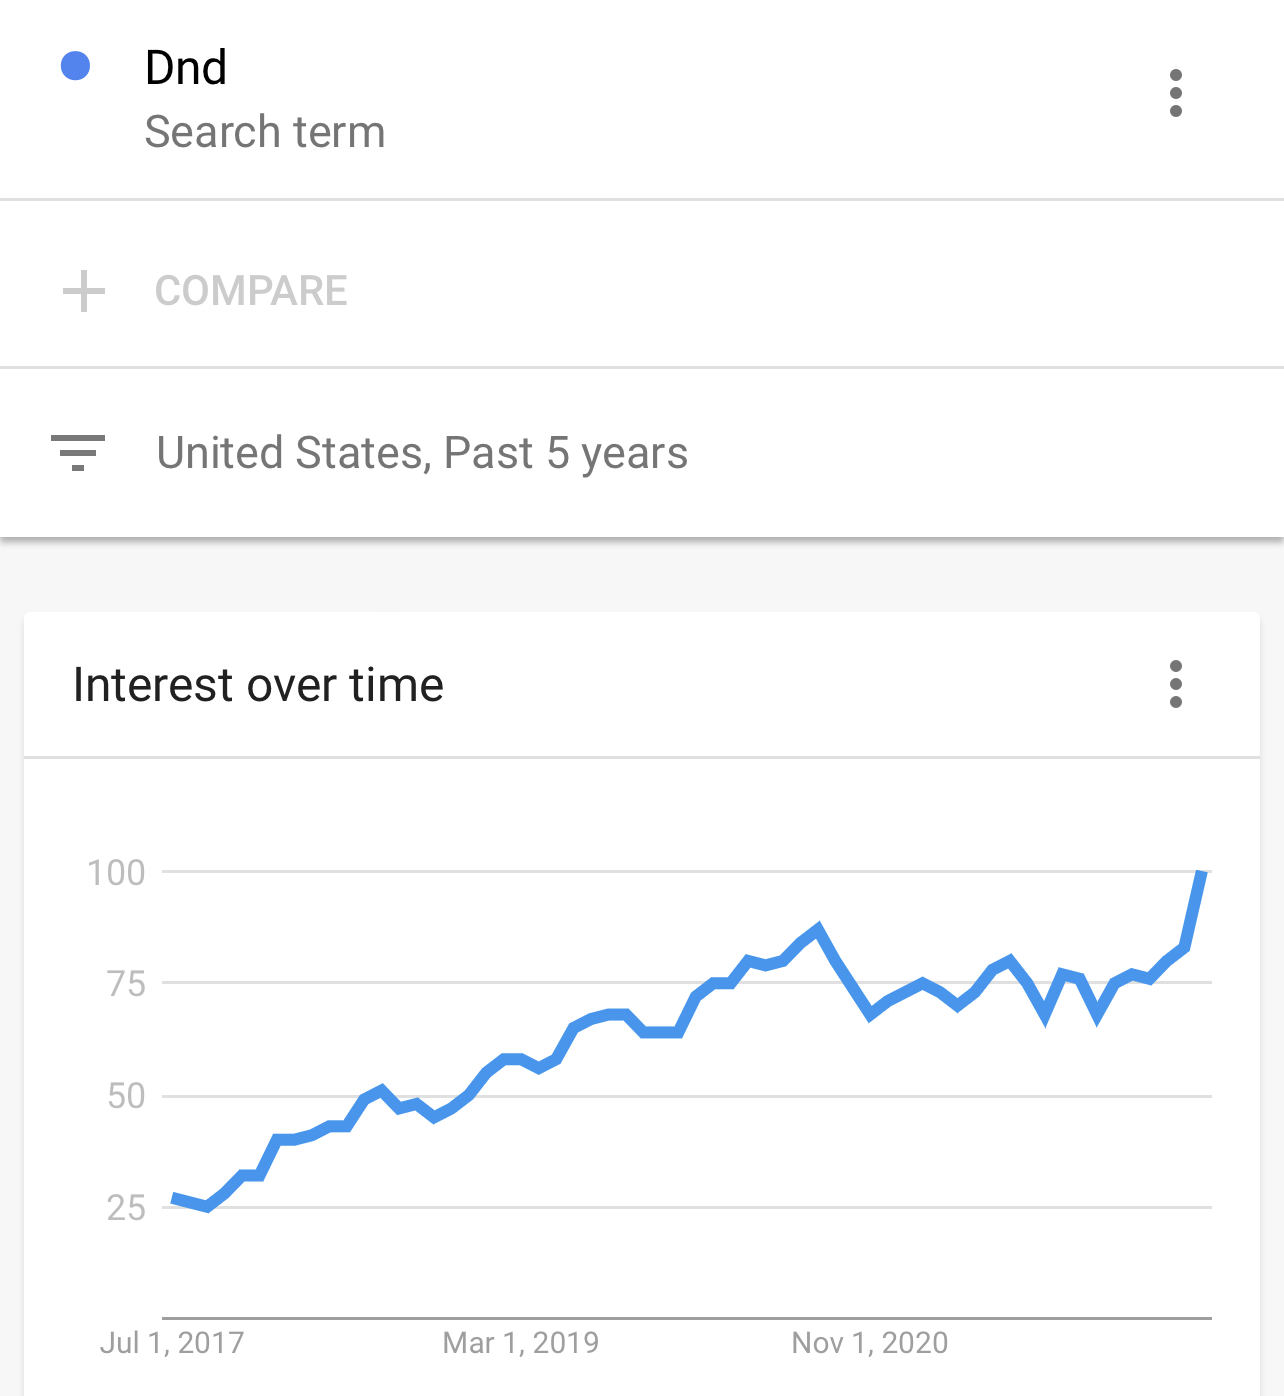Screen dimensions: 1284x1396
Task: Open the three-dot menu for Dnd term
Action: tap(1176, 93)
